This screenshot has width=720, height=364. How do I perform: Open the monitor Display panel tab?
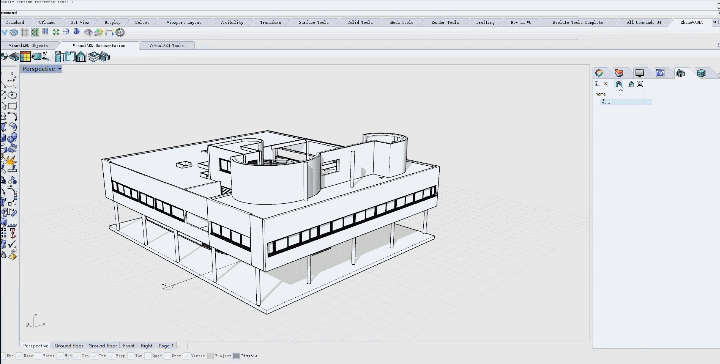[639, 73]
